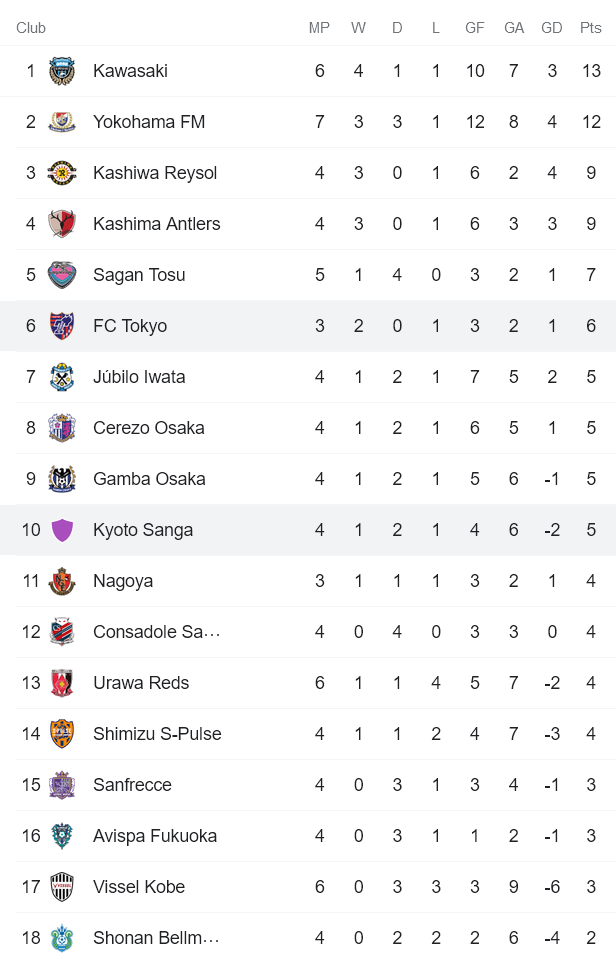Click the Kashiwa Reysol crest
This screenshot has width=616, height=972.
pyautogui.click(x=64, y=172)
